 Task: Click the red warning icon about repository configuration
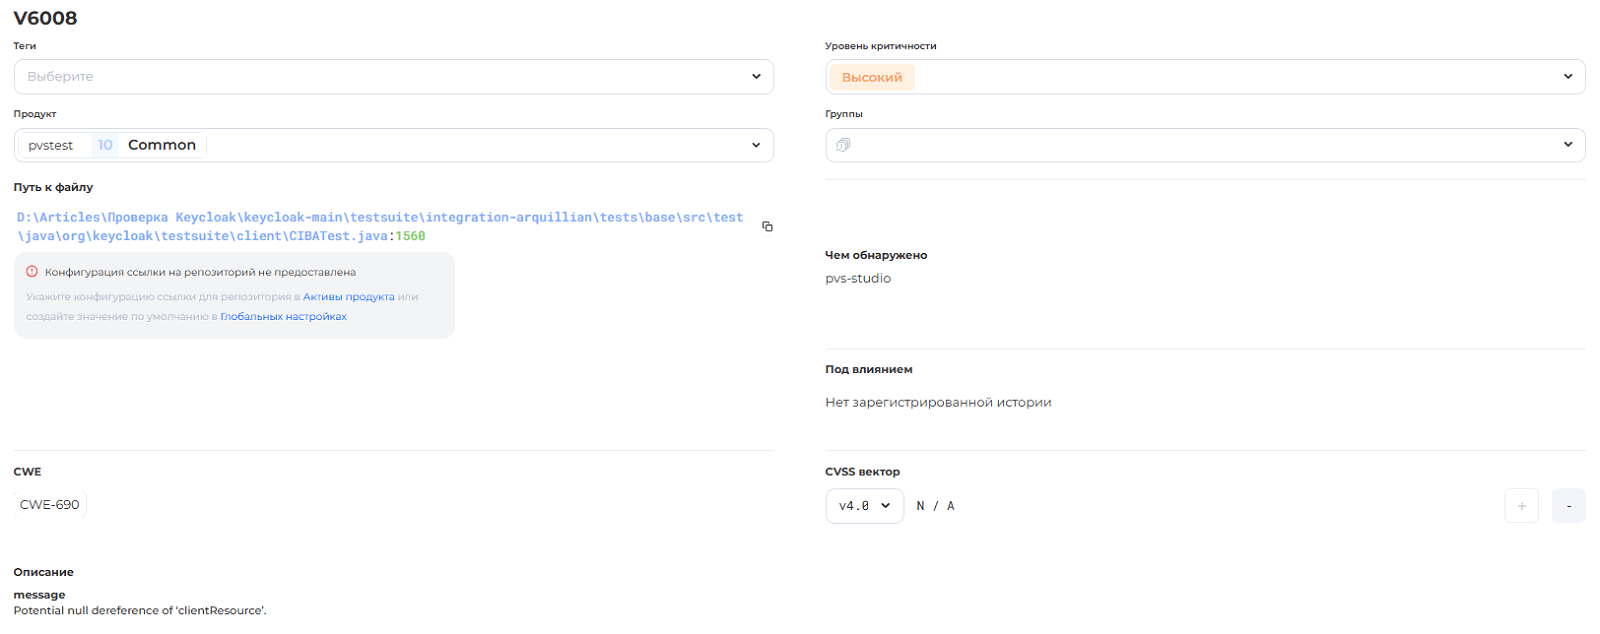click(32, 272)
